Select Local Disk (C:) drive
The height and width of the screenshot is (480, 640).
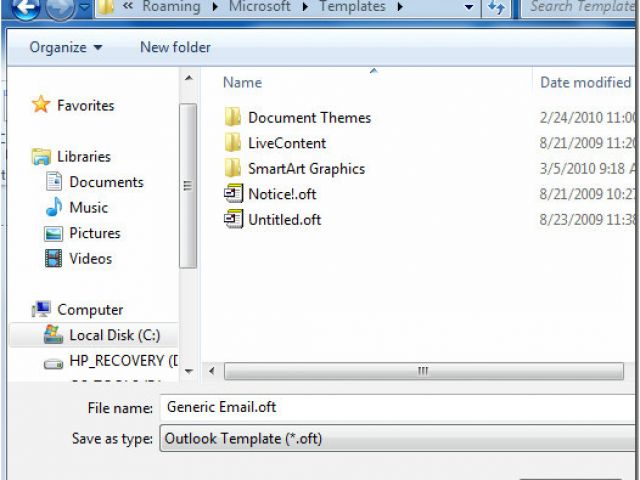point(115,336)
